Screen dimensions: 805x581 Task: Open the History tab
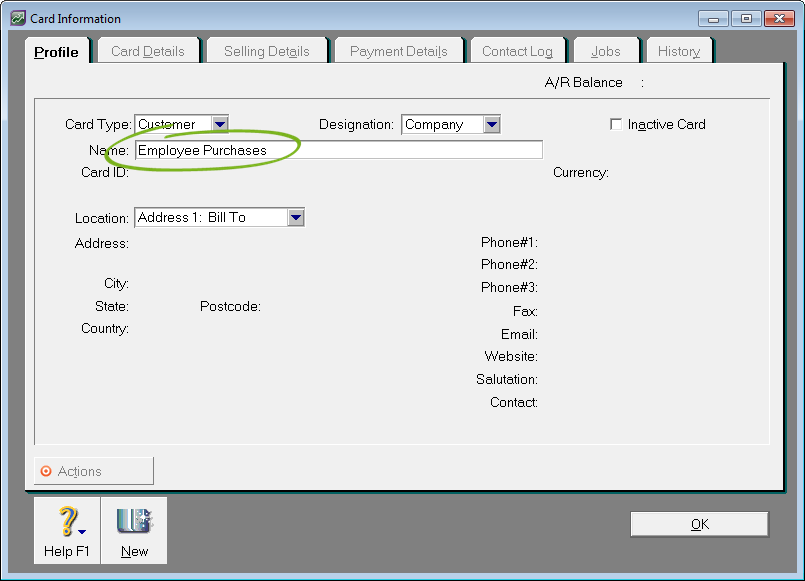(x=678, y=51)
